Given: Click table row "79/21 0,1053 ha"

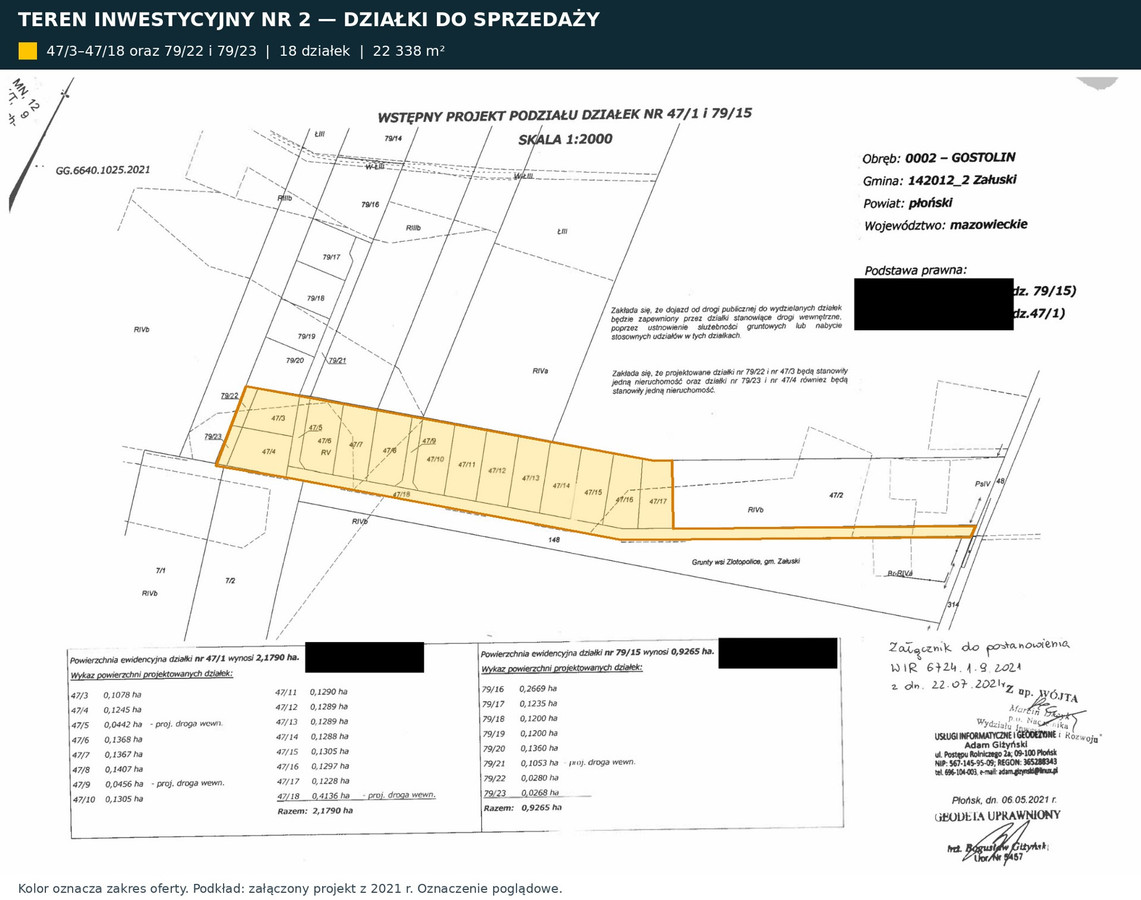Looking at the screenshot, I should click(x=559, y=762).
